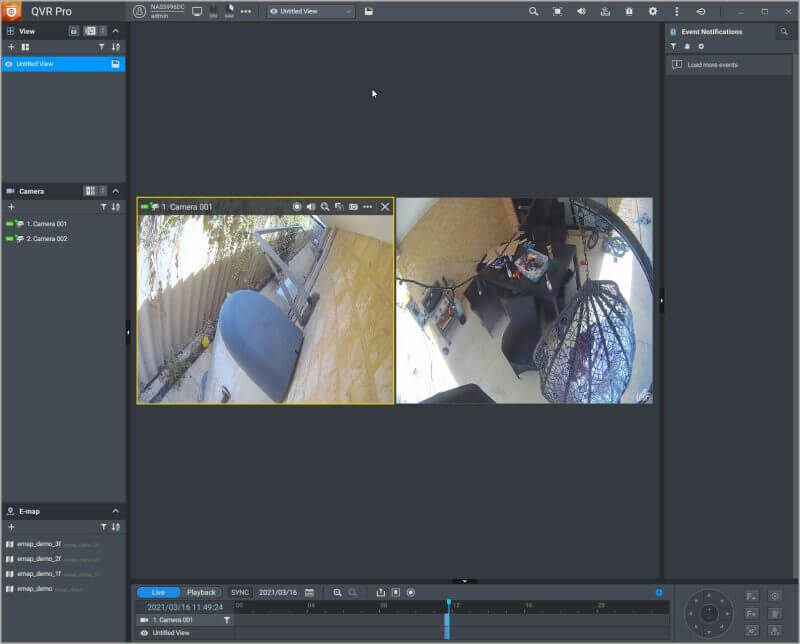This screenshot has height=644, width=800.
Task: Open the admin account profile icon
Action: (x=139, y=11)
